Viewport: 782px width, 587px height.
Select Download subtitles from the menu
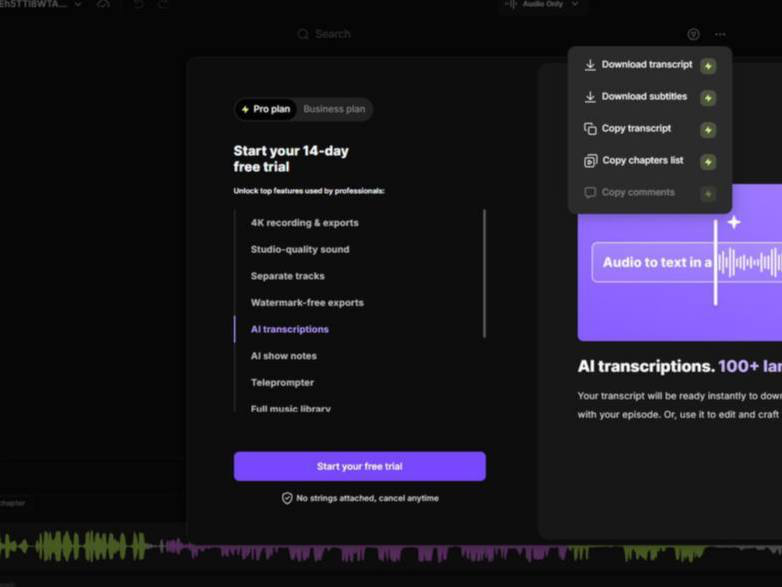[x=643, y=97]
